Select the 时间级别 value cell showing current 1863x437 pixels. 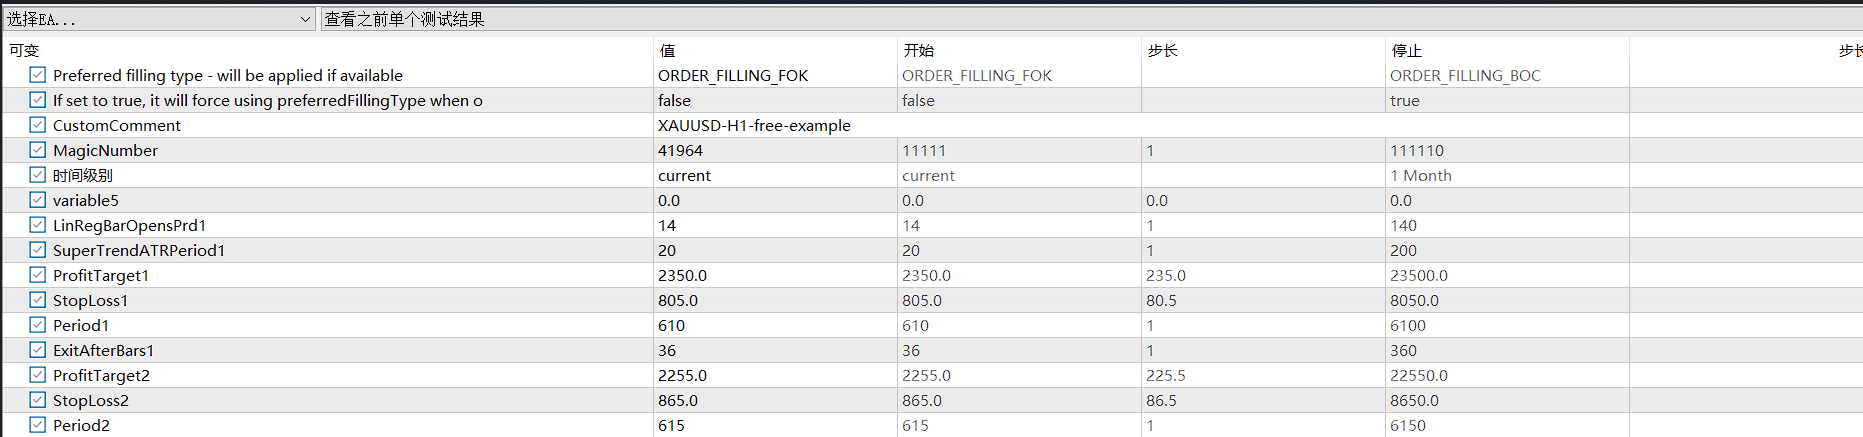click(775, 175)
